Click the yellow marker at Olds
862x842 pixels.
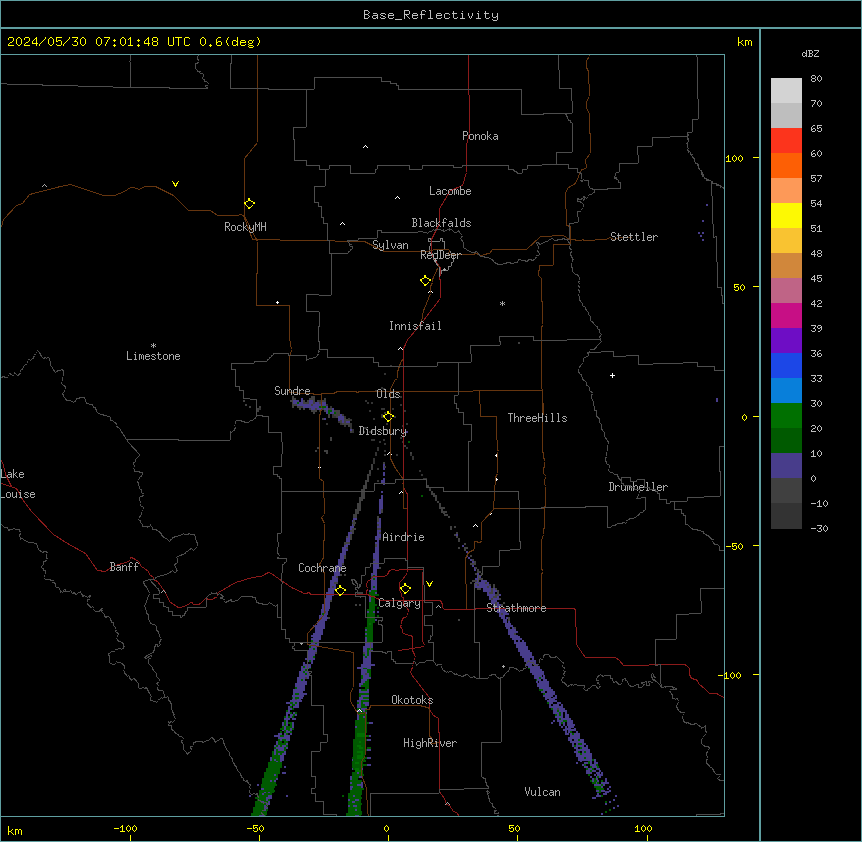click(x=388, y=417)
